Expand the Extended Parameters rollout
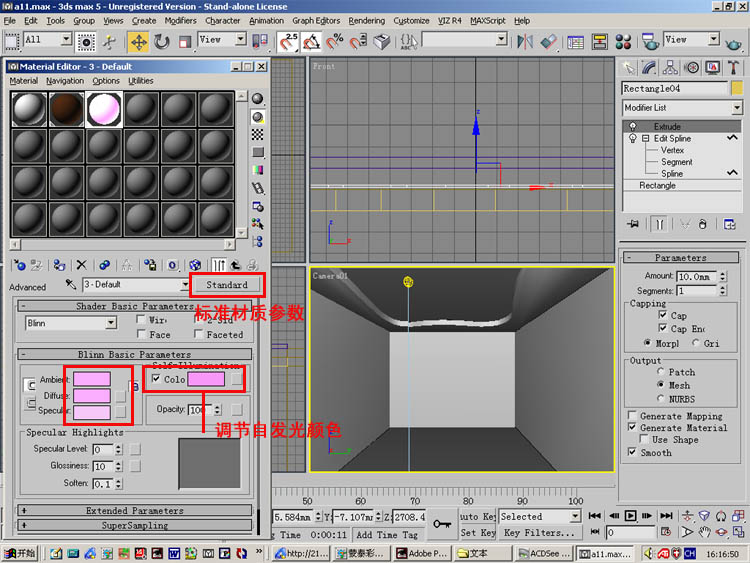Viewport: 750px width, 563px height. (x=134, y=511)
